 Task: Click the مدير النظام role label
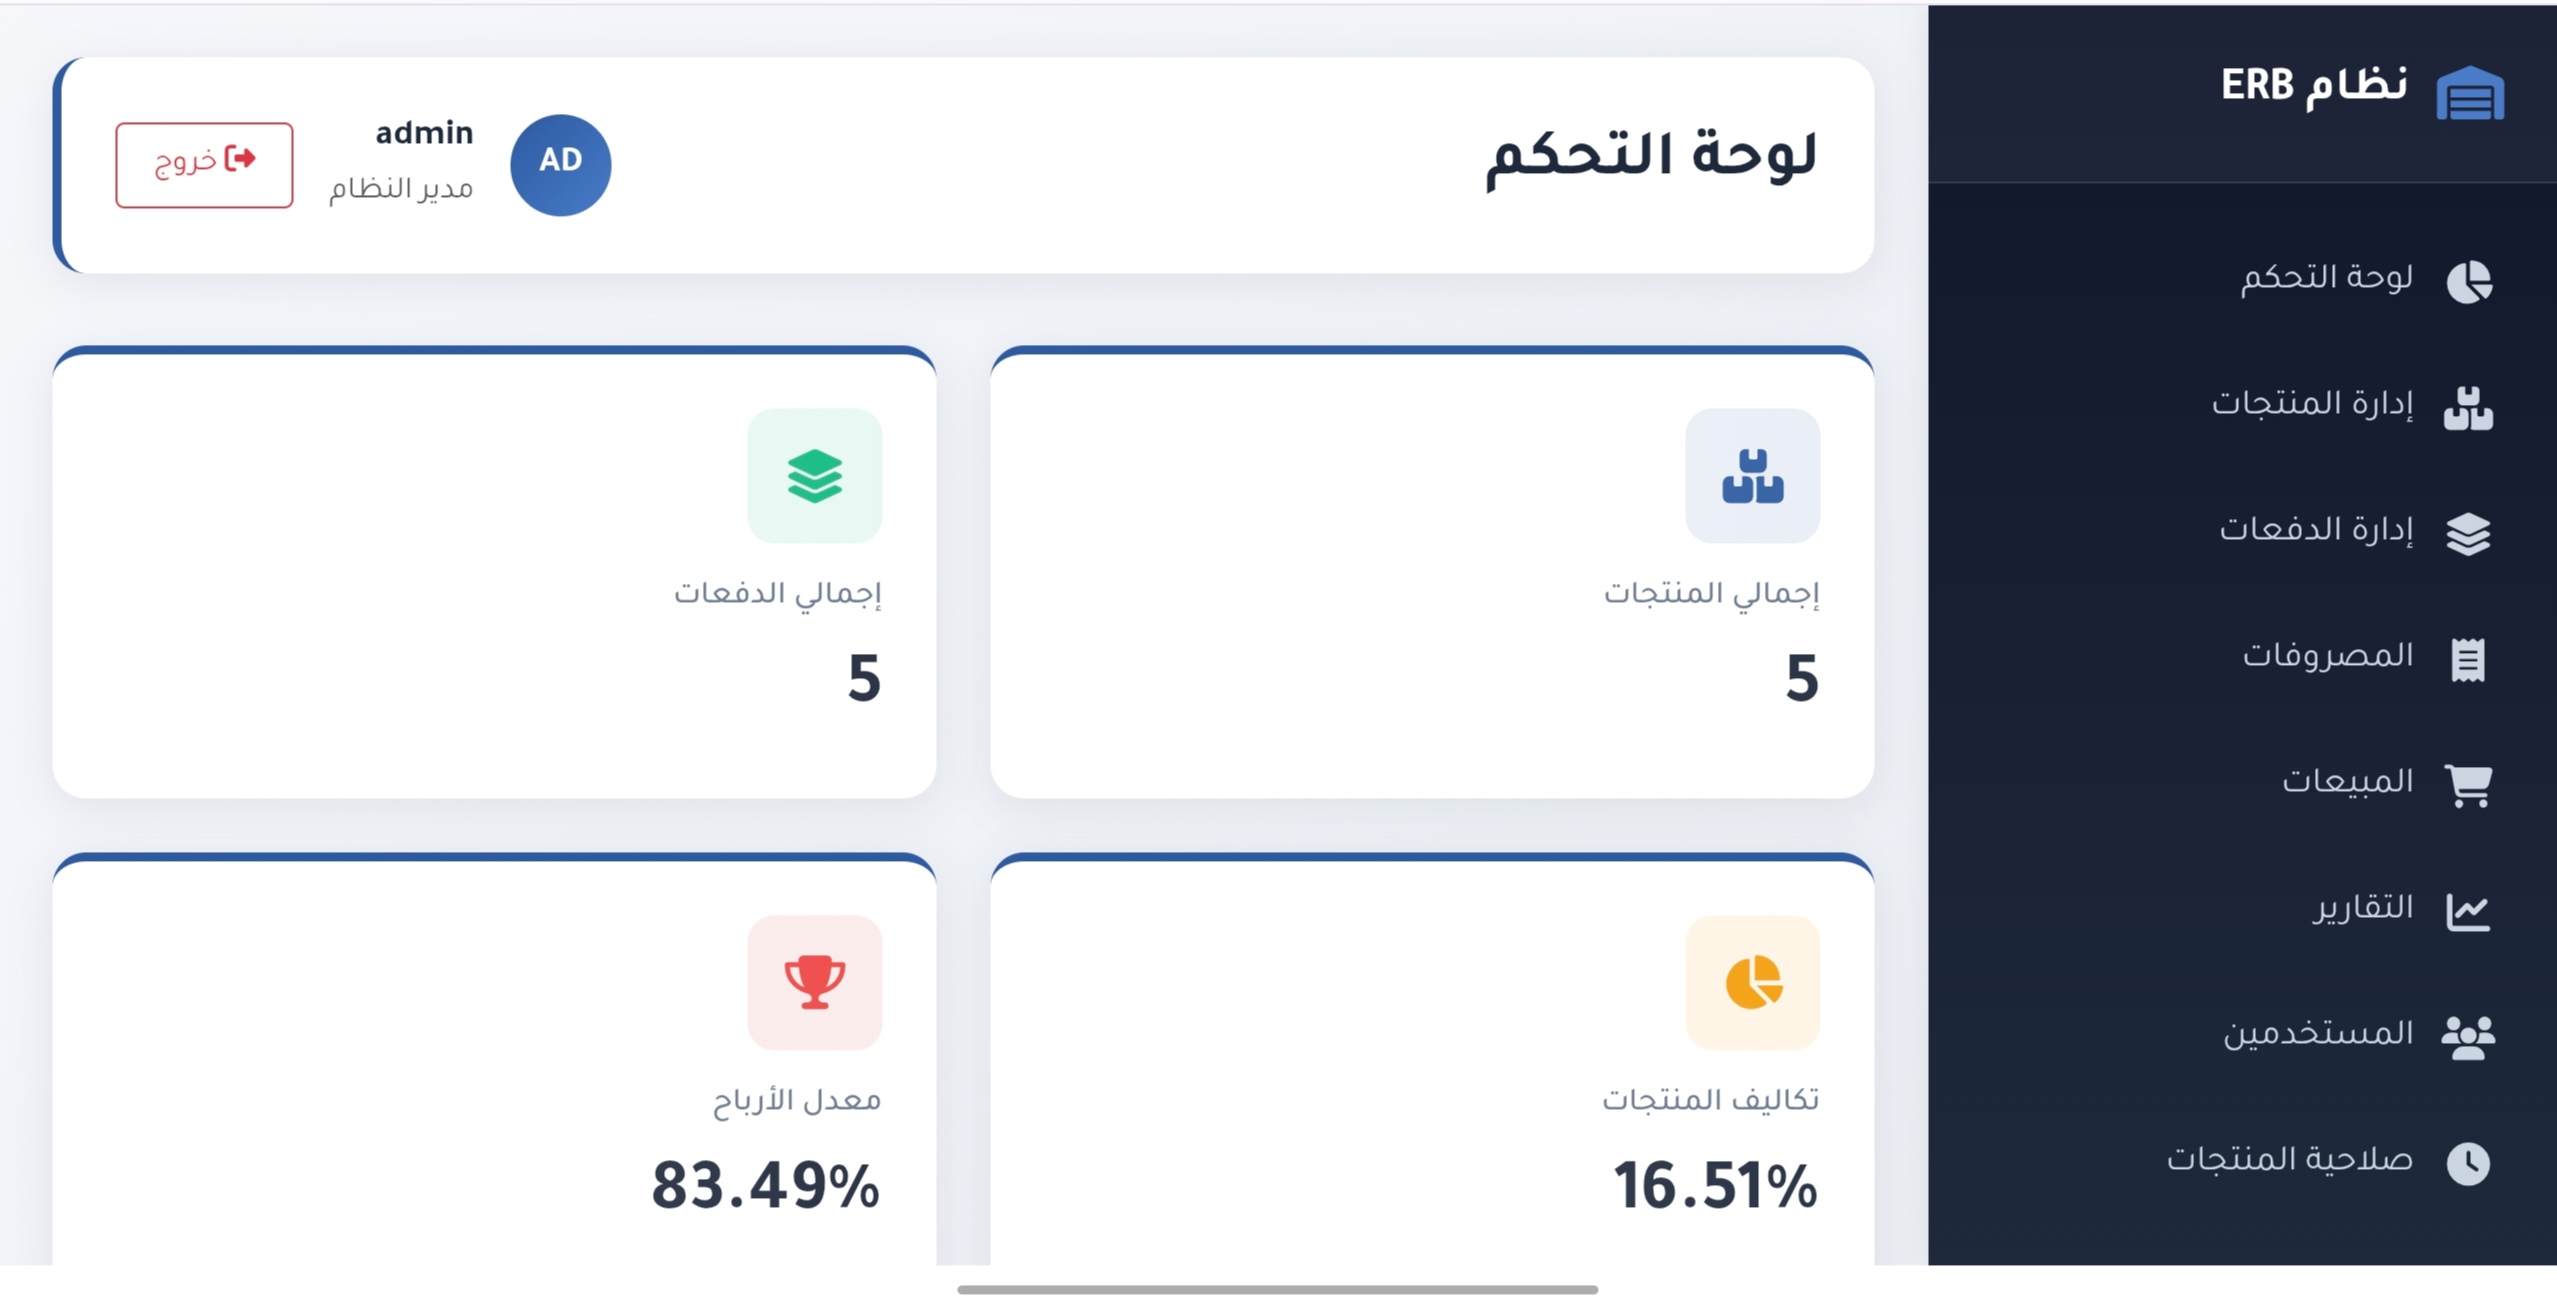(x=401, y=192)
